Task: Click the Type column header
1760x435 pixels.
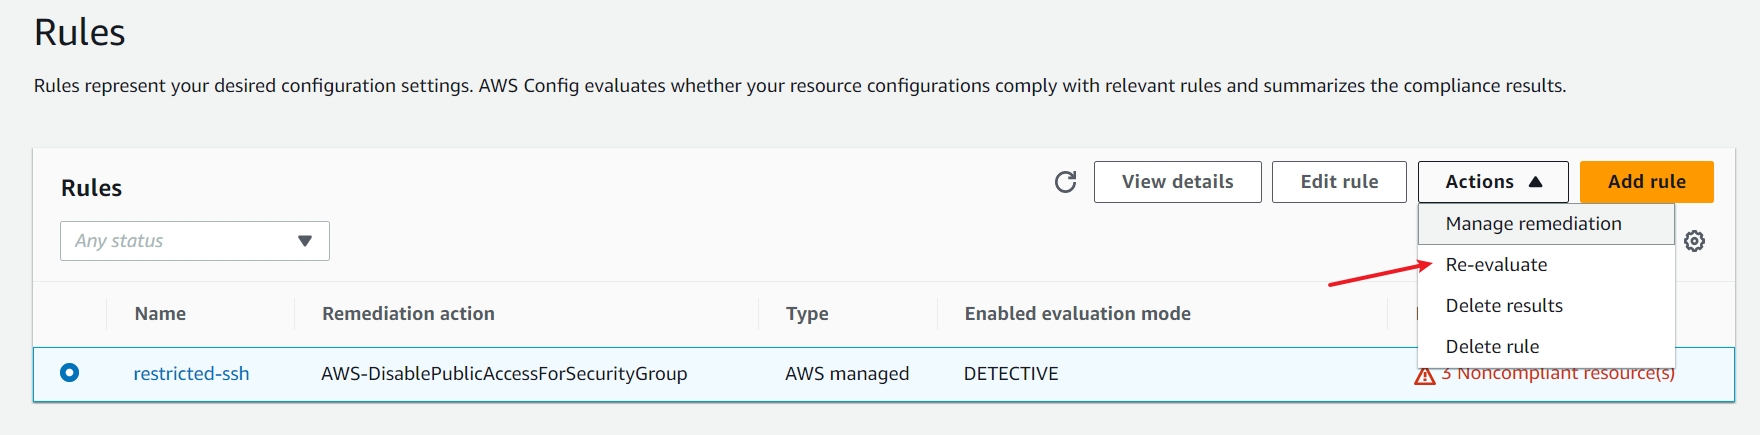Action: (807, 314)
